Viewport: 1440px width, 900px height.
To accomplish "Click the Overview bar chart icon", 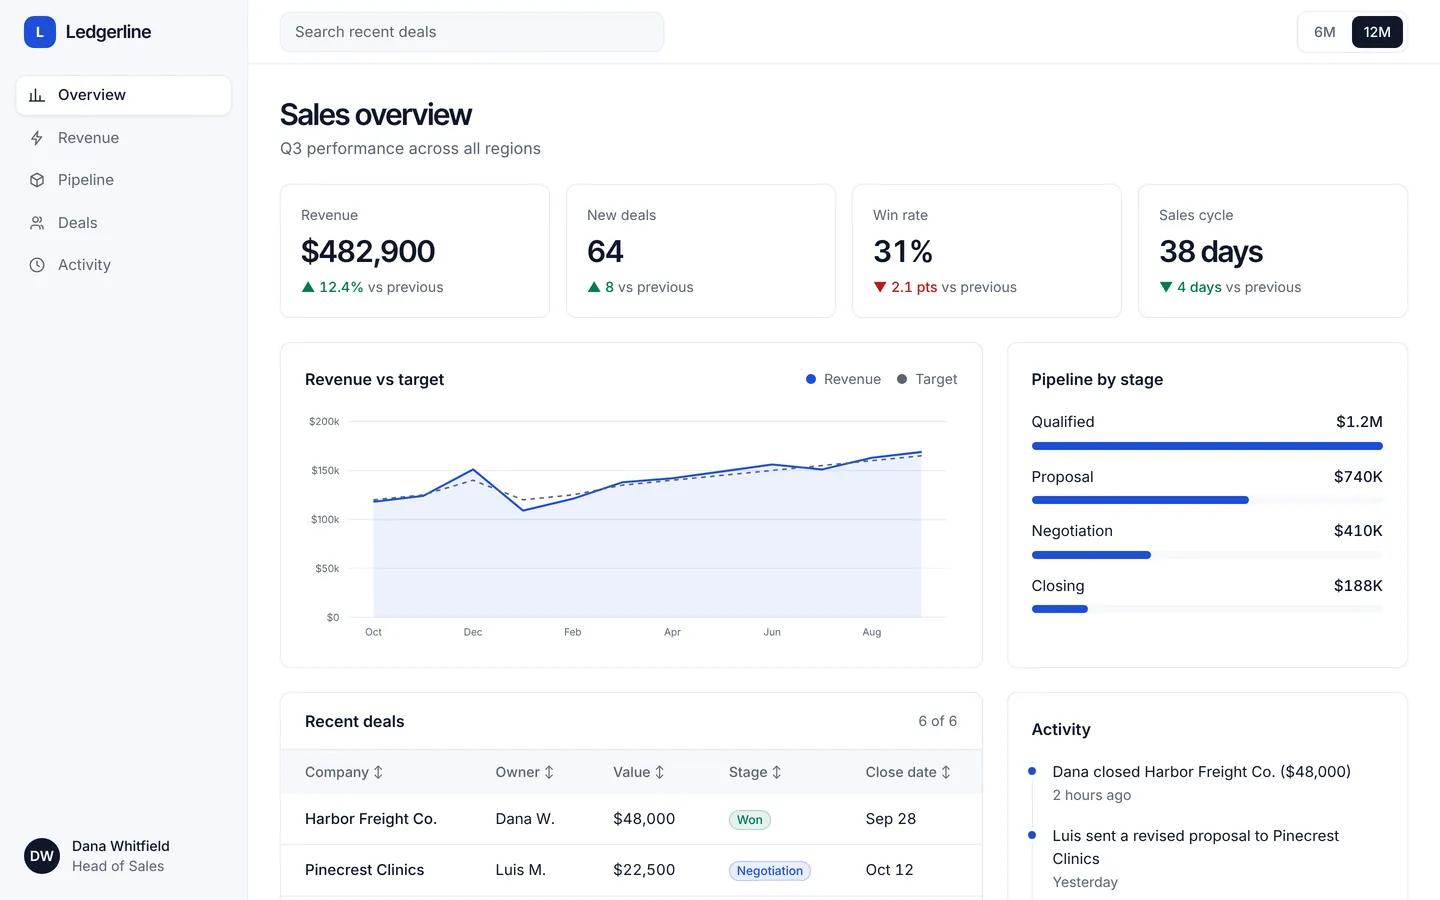I will pos(37,95).
